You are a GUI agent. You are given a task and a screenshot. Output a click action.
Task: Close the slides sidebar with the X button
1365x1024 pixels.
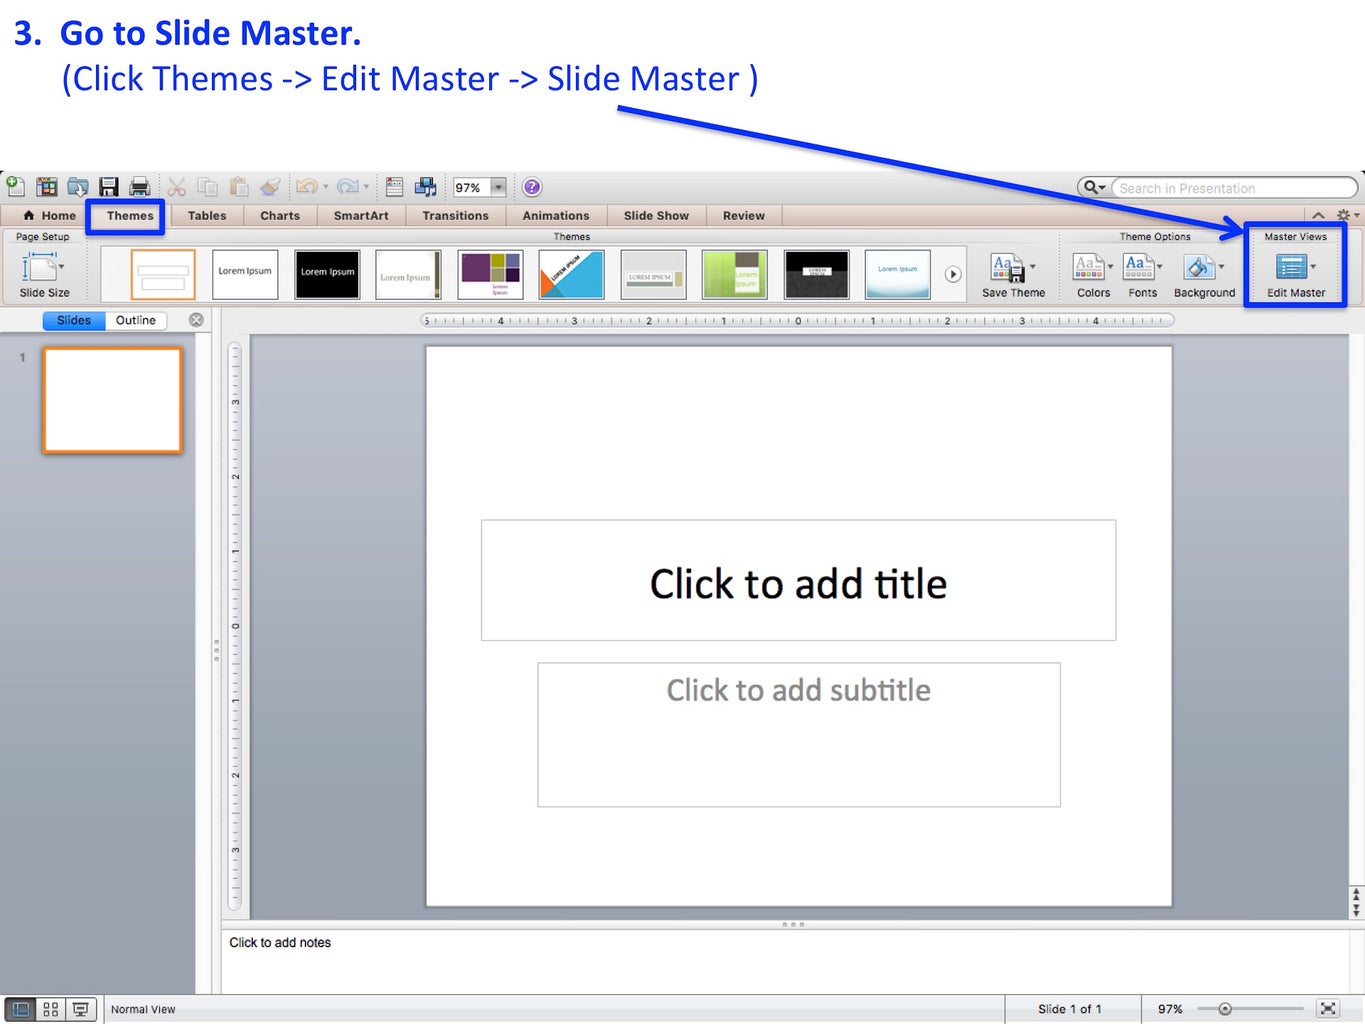coord(196,320)
